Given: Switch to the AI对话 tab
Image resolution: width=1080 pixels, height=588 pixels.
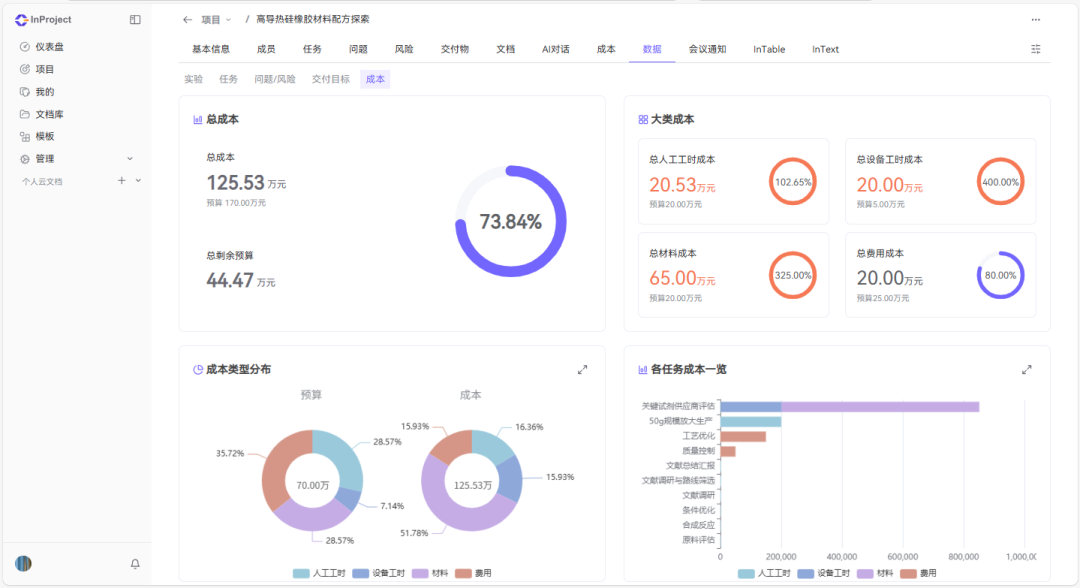Looking at the screenshot, I should point(555,47).
